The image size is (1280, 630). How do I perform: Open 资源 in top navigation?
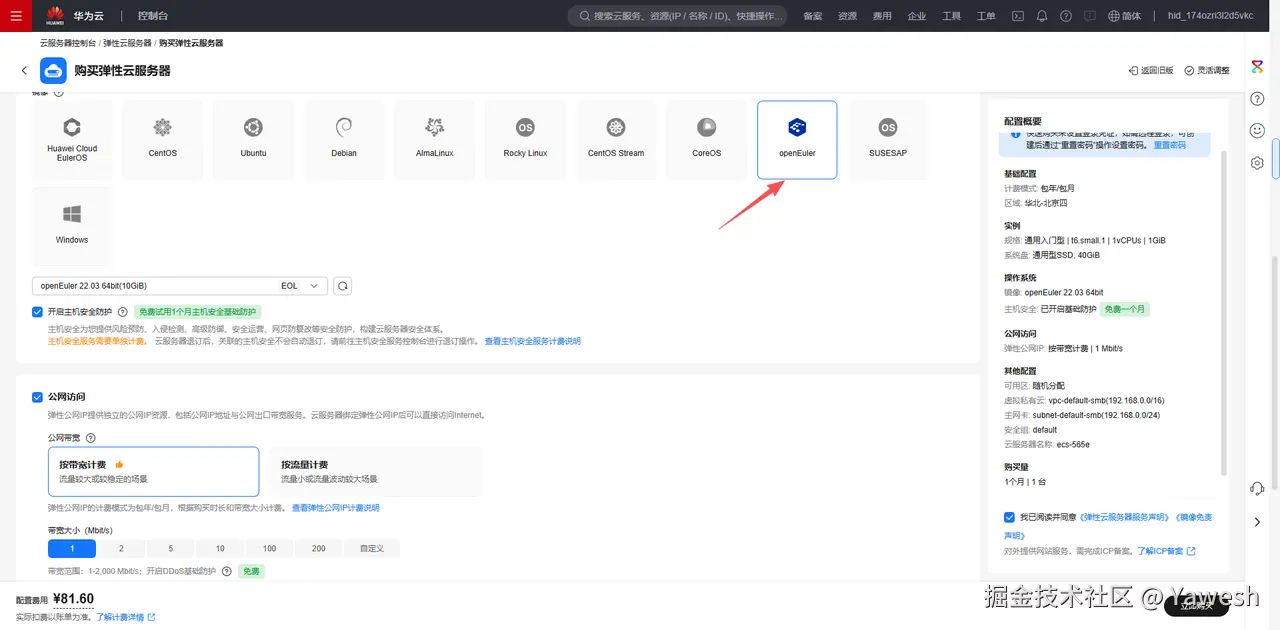tap(848, 16)
